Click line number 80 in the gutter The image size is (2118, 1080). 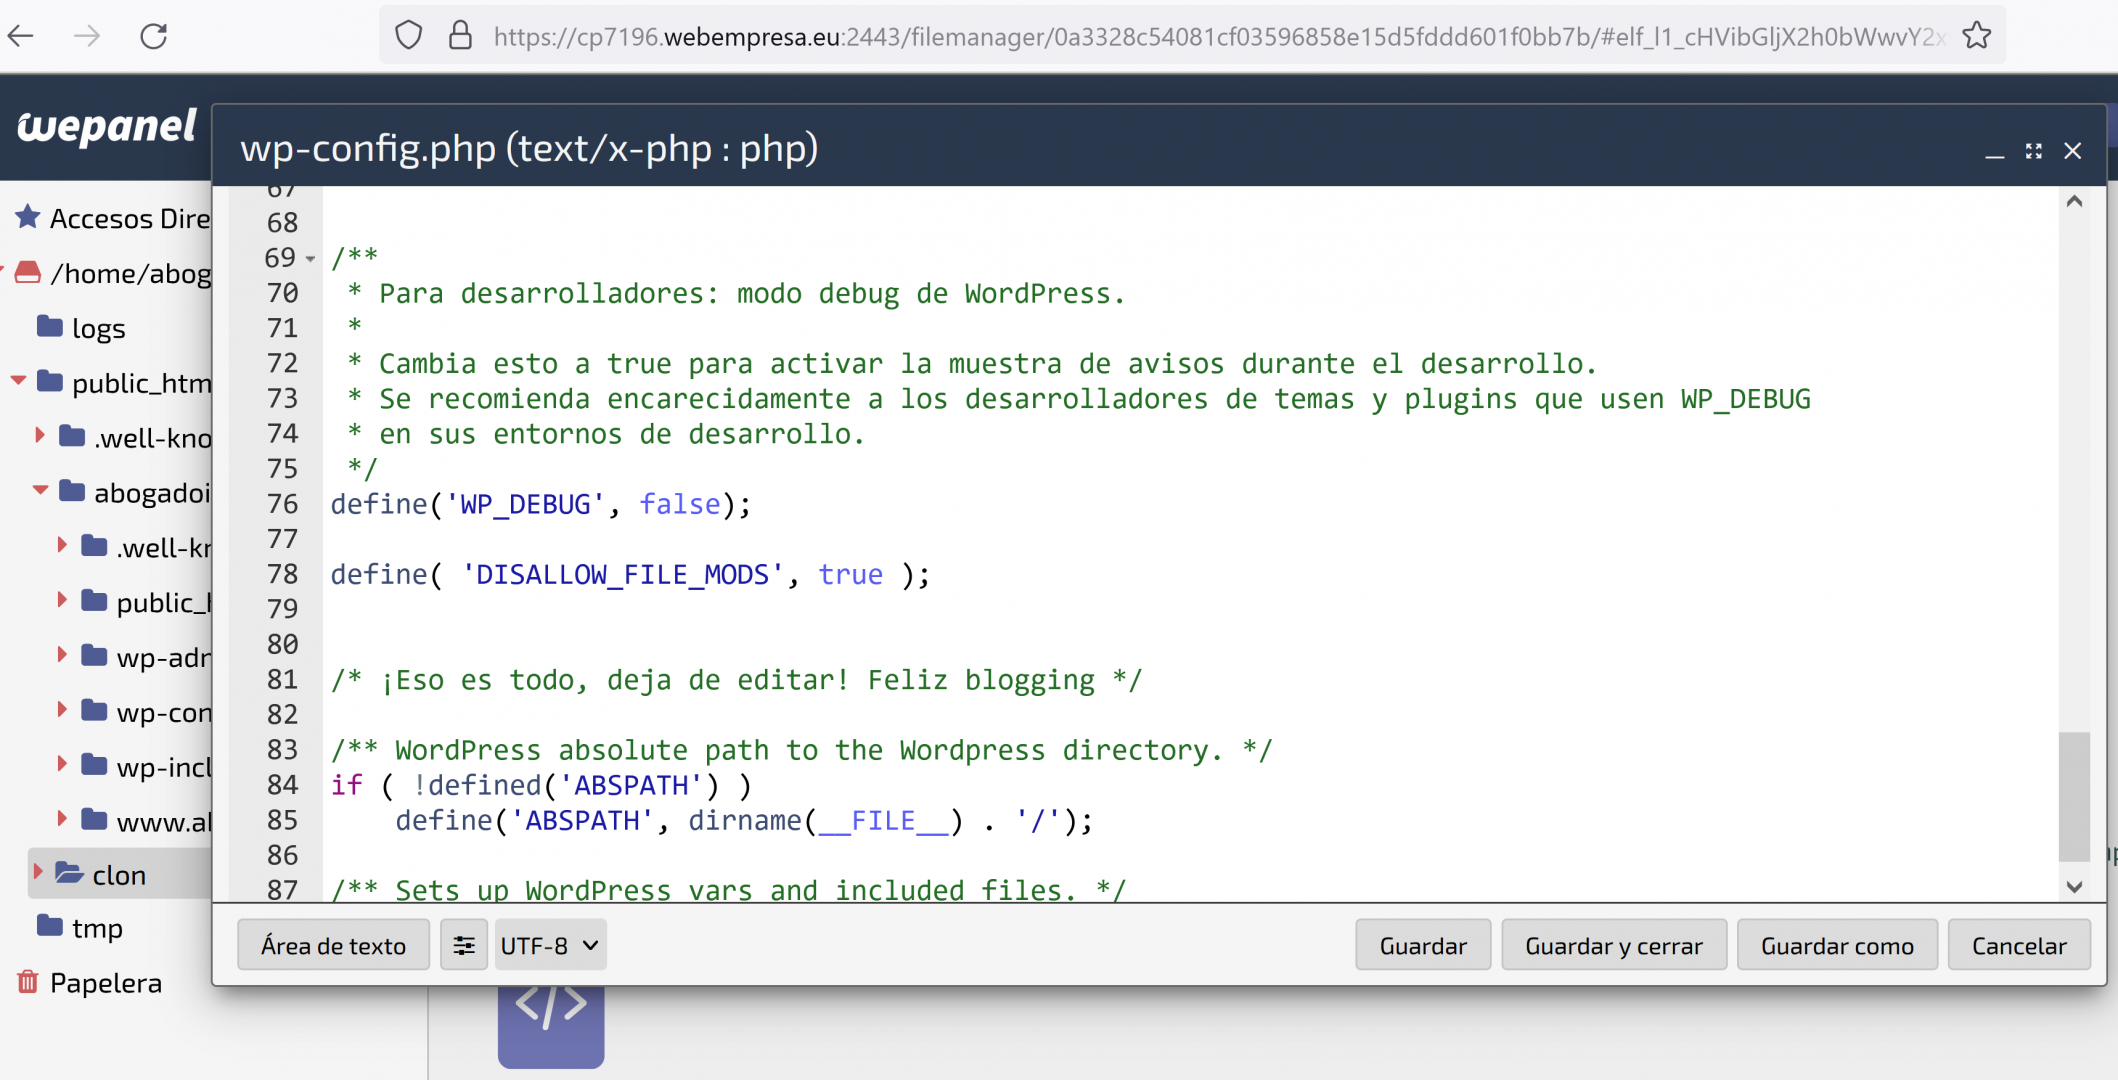pyautogui.click(x=282, y=644)
